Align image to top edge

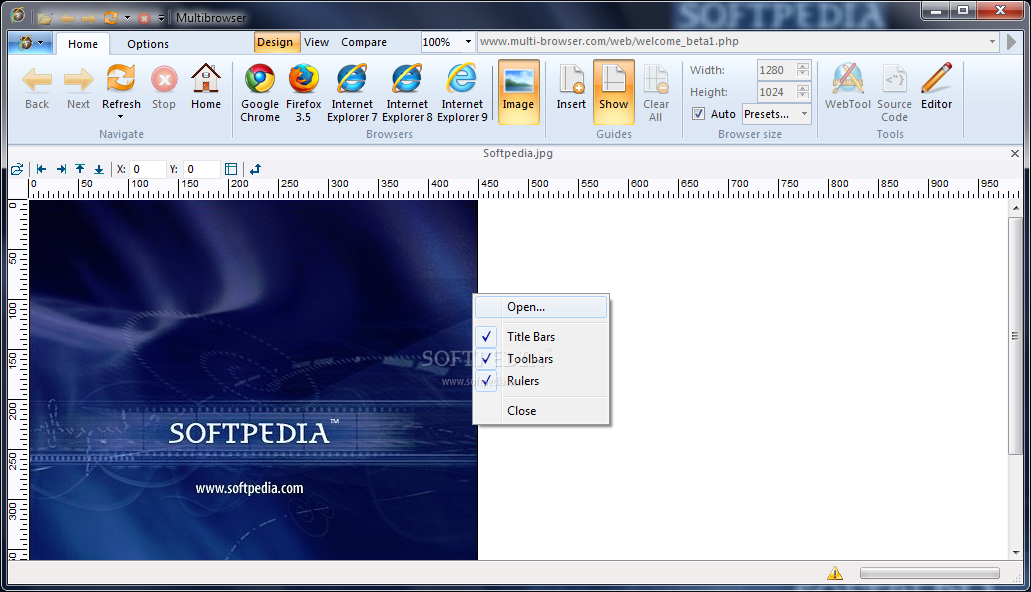click(80, 169)
